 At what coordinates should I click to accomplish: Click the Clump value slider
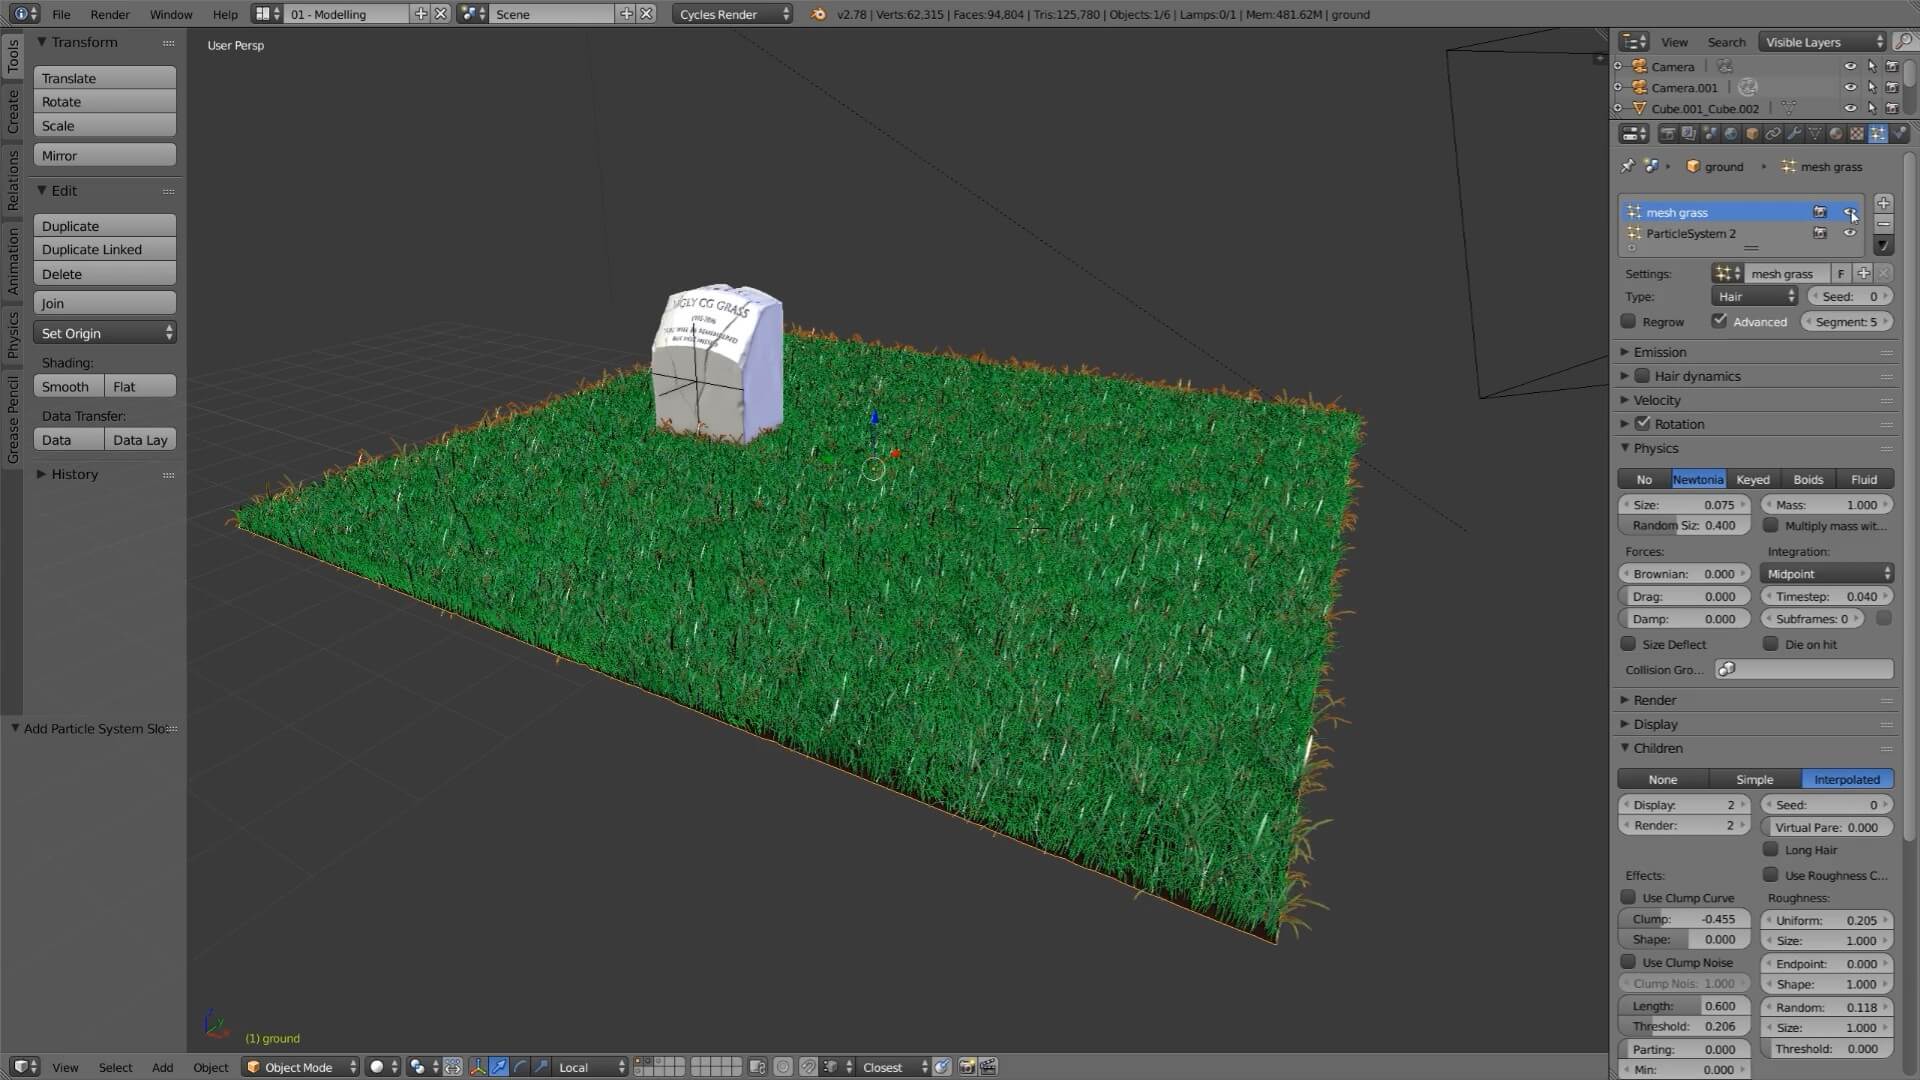(1684, 919)
